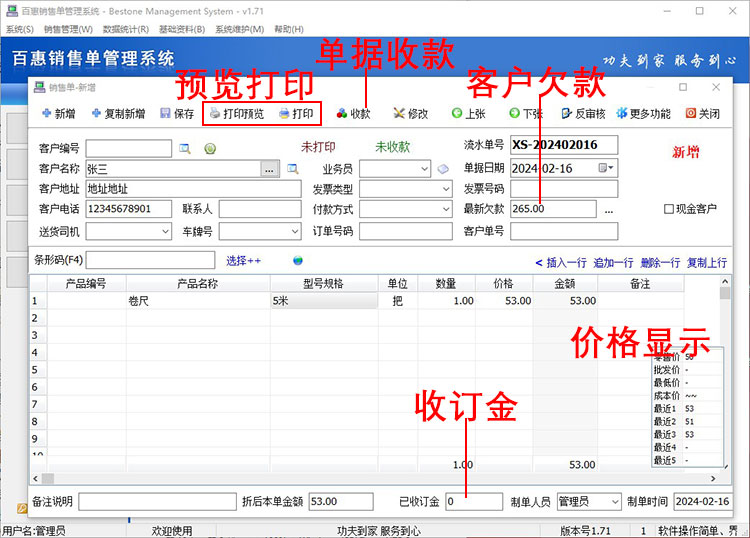The width and height of the screenshot is (750, 538).
Task: Click the 联系人 input field
Action: click(x=260, y=209)
